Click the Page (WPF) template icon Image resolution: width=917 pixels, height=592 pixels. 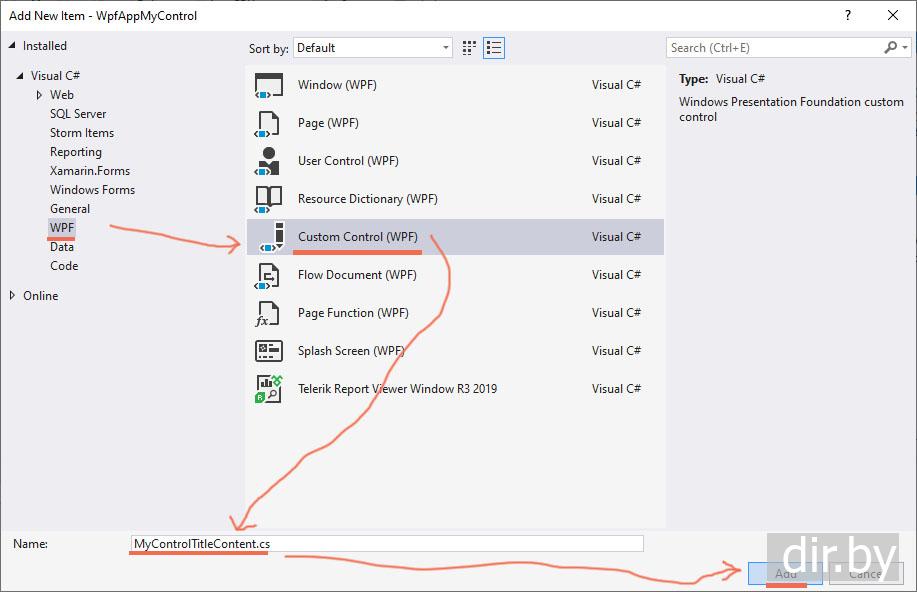[268, 123]
